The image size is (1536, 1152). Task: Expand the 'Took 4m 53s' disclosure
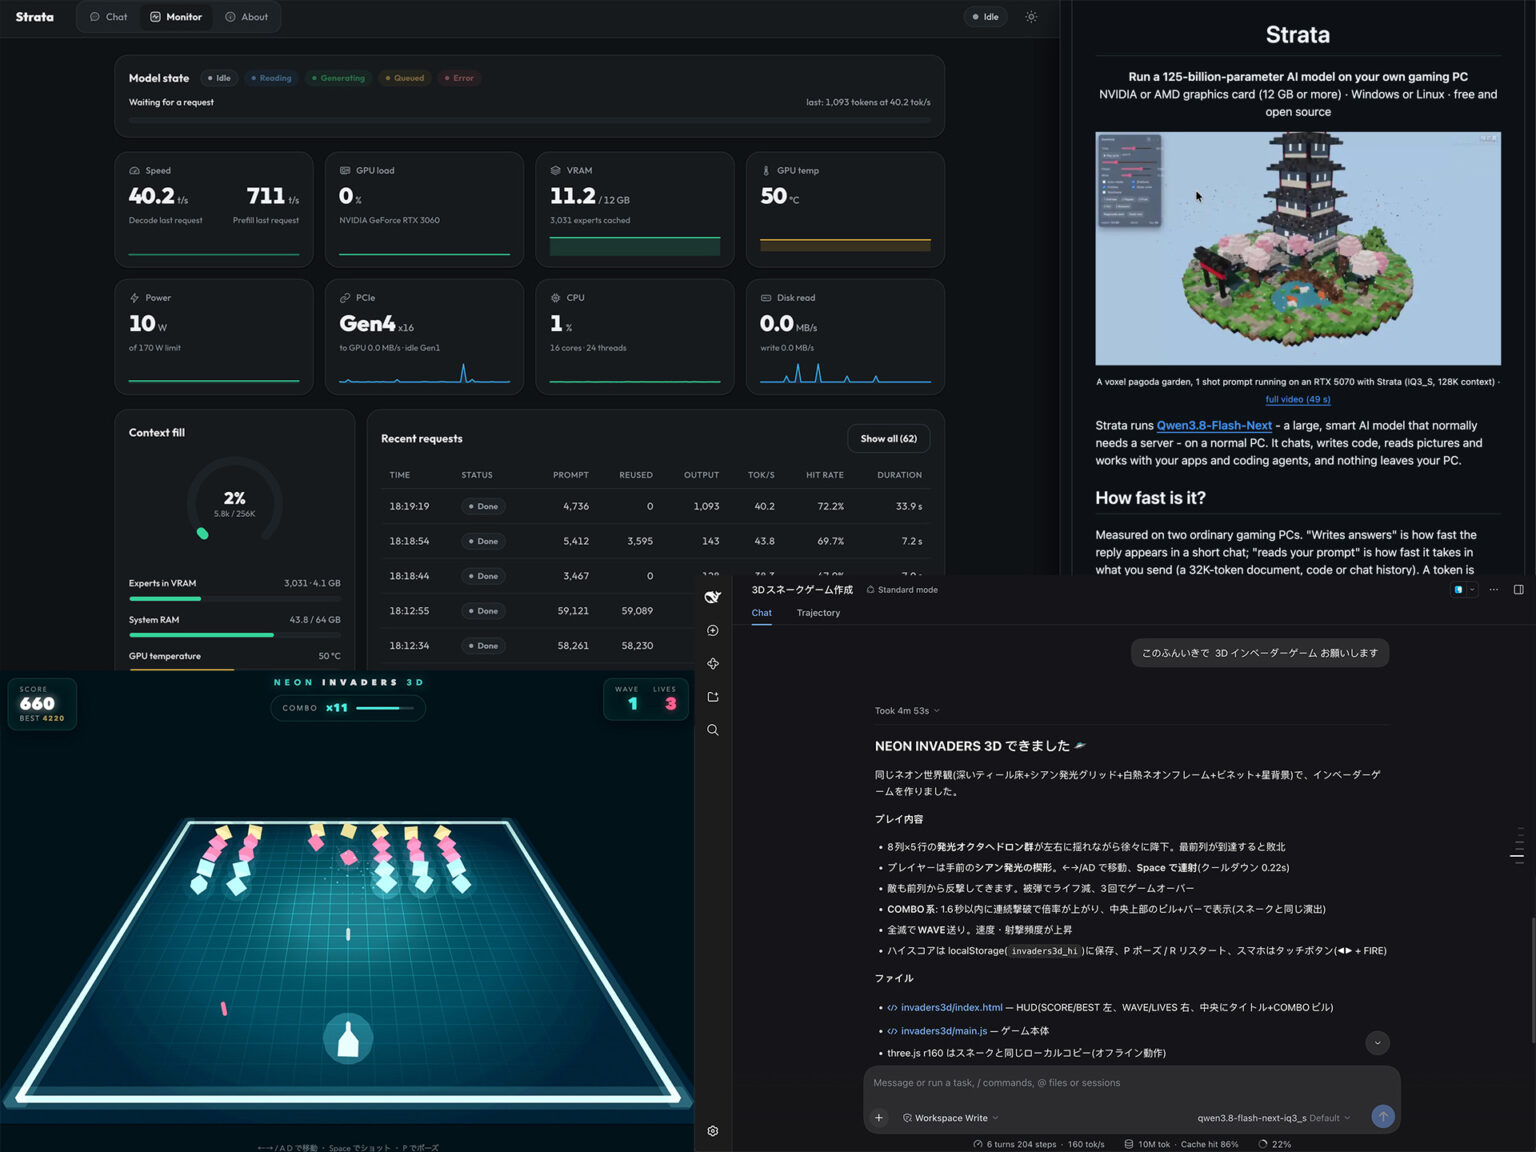[x=907, y=711]
